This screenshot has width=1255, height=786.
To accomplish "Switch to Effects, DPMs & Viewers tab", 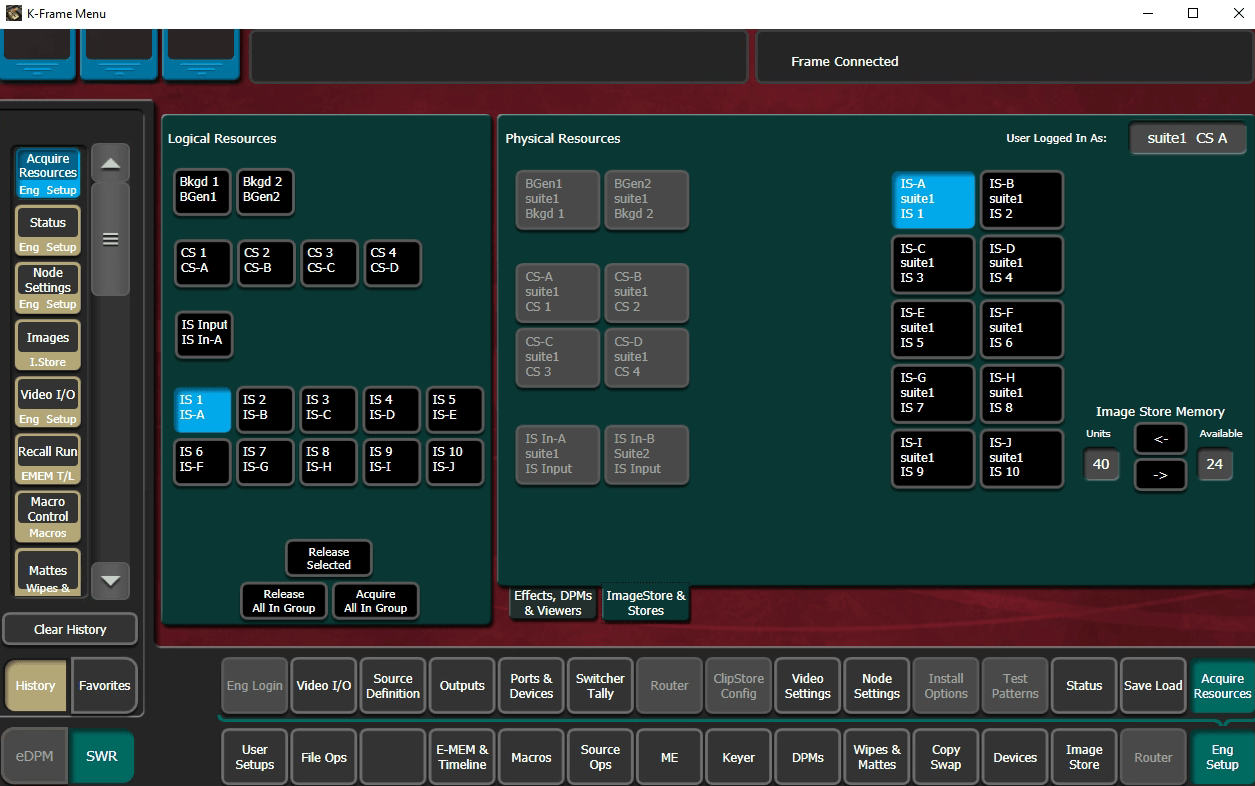I will (552, 603).
